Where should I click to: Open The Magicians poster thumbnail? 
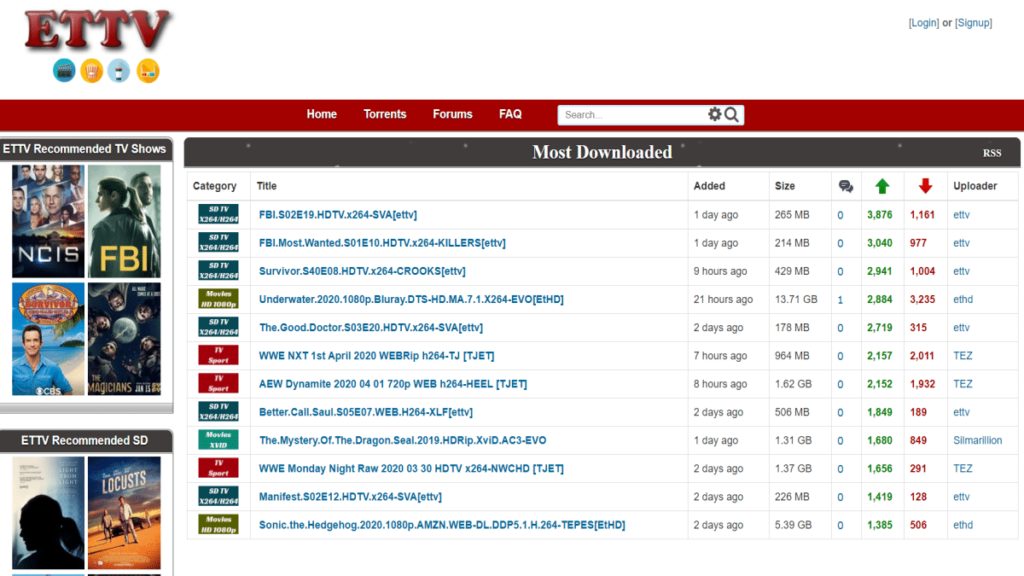click(x=124, y=339)
